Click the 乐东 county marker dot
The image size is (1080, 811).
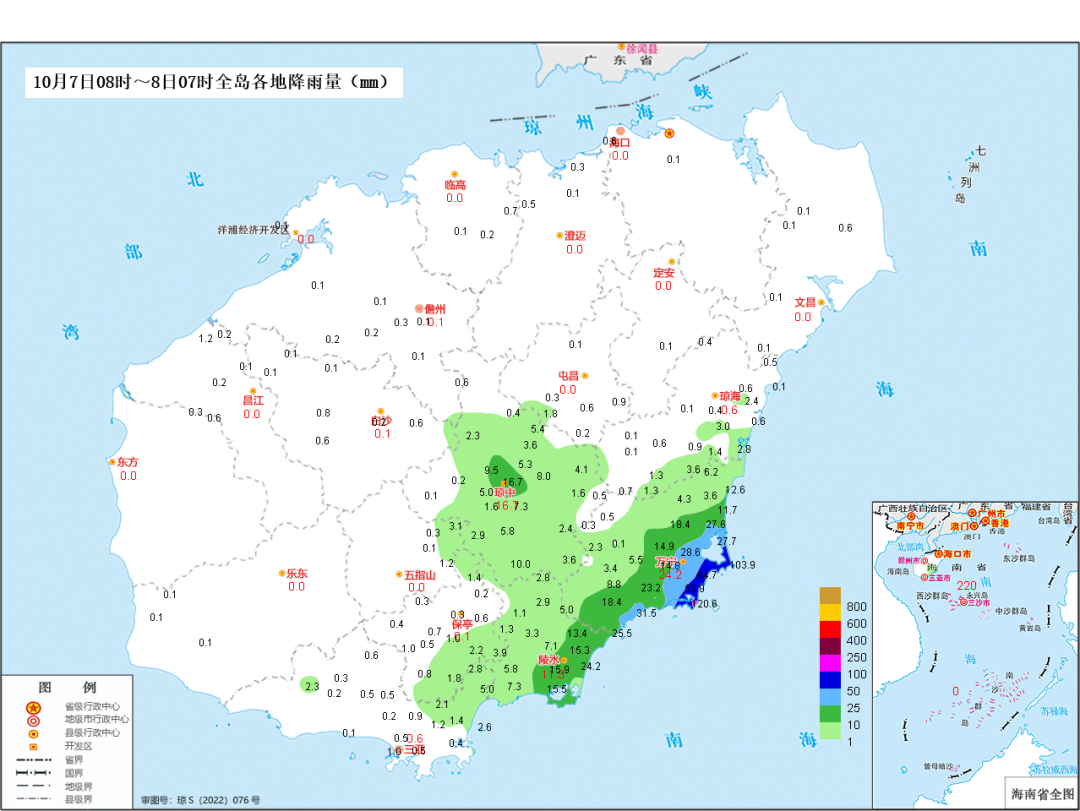[x=282, y=573]
